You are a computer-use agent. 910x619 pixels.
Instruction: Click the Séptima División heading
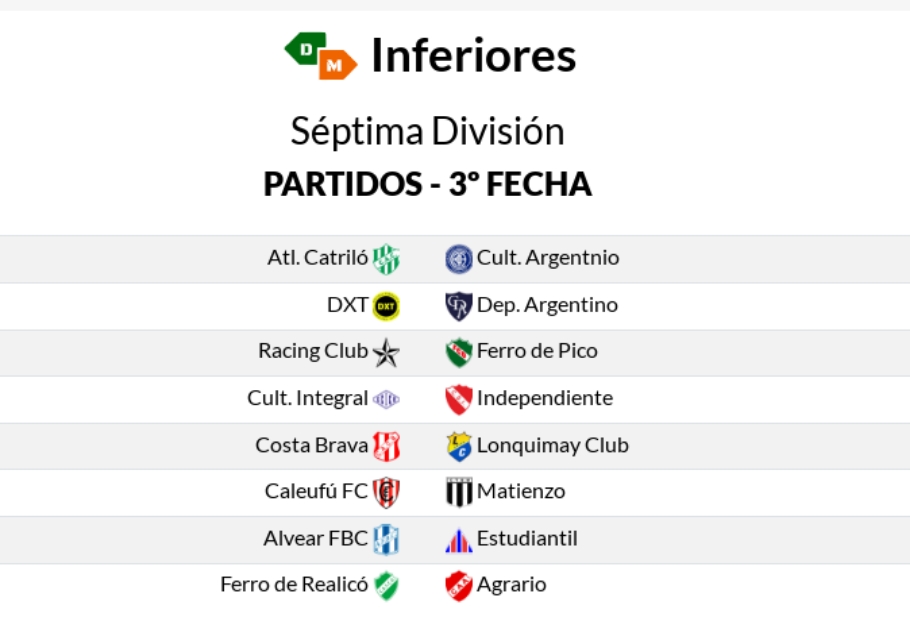[427, 131]
